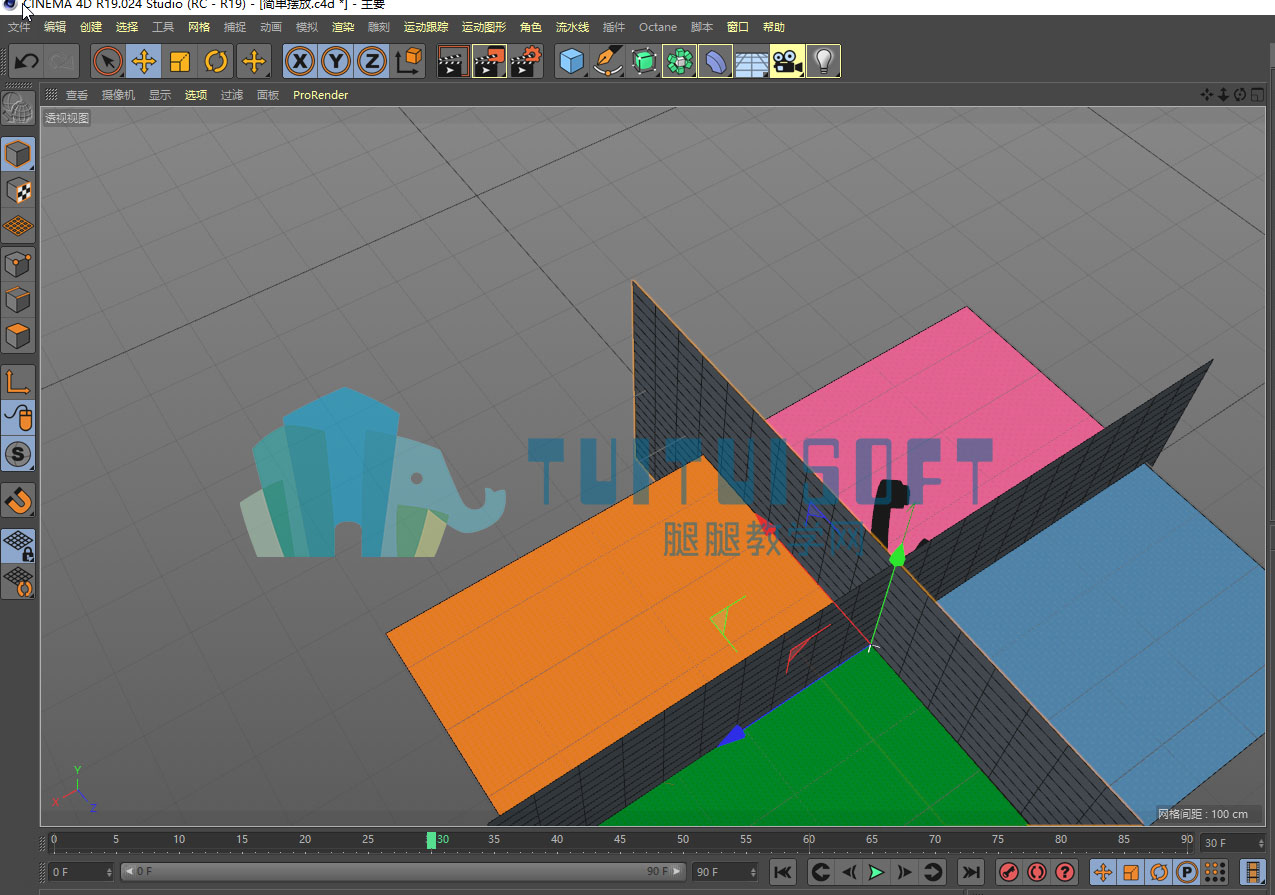Open the ProRender viewport menu
Viewport: 1275px width, 895px height.
click(x=320, y=95)
